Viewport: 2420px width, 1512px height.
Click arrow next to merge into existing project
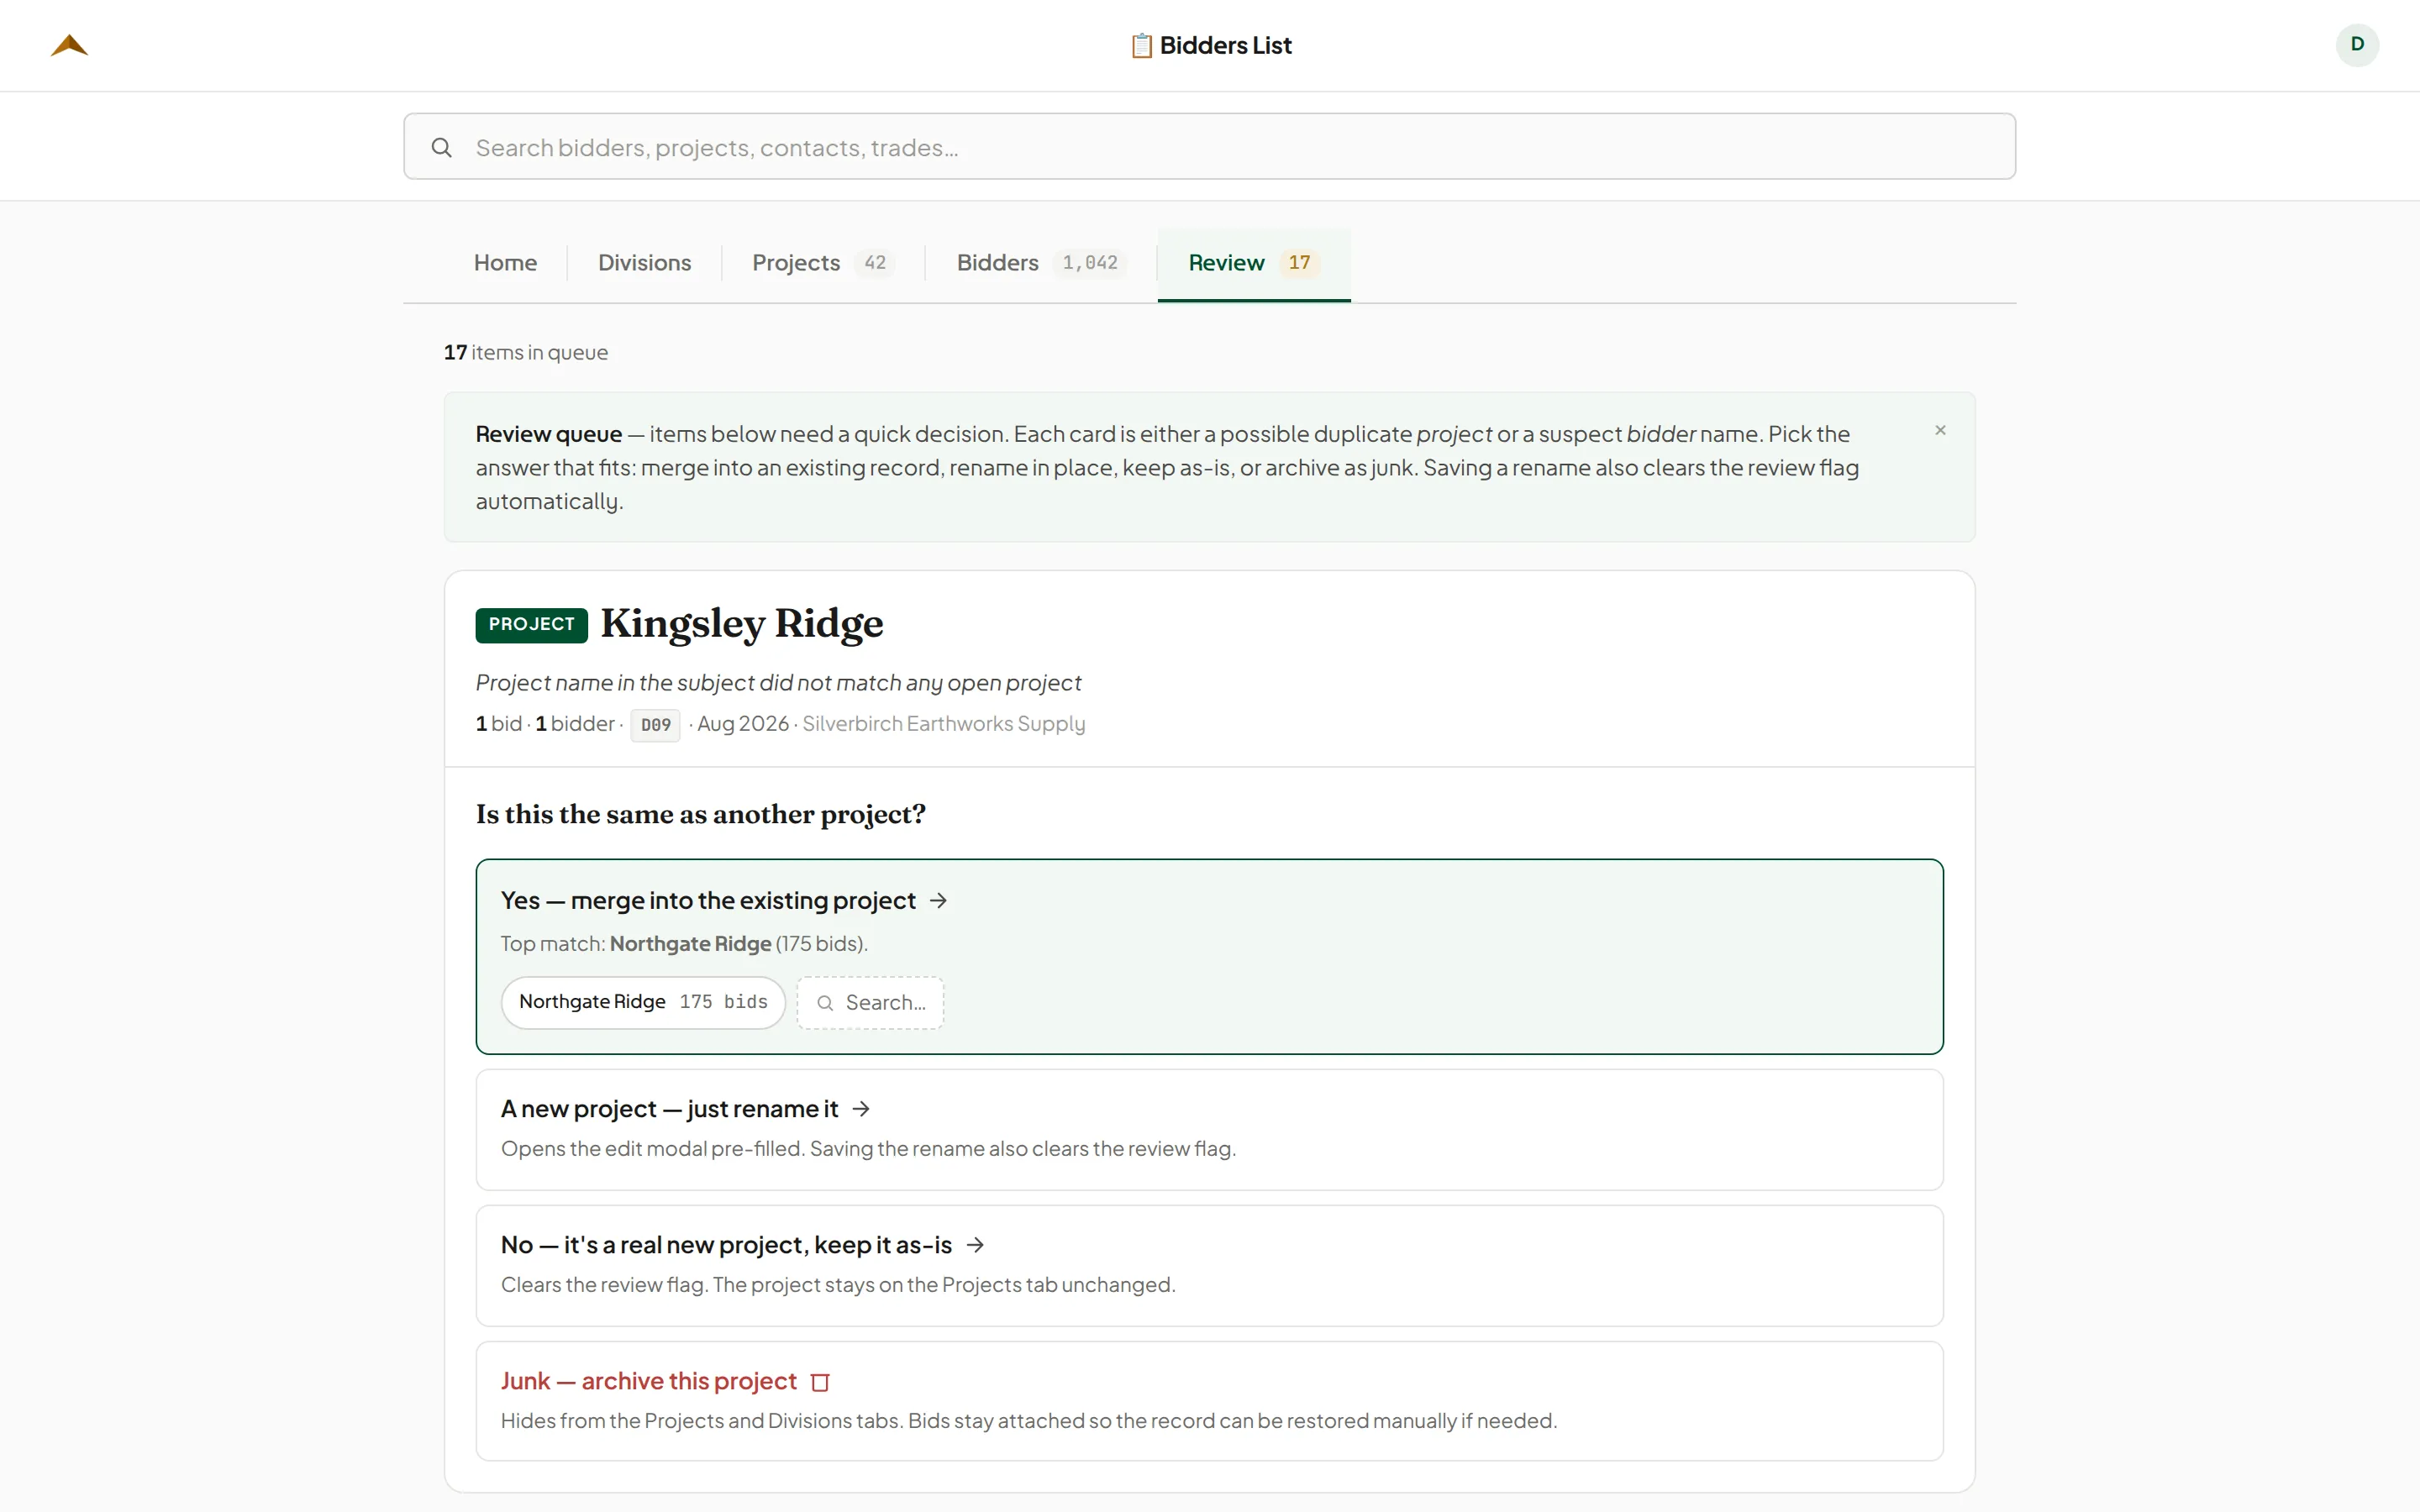point(938,900)
